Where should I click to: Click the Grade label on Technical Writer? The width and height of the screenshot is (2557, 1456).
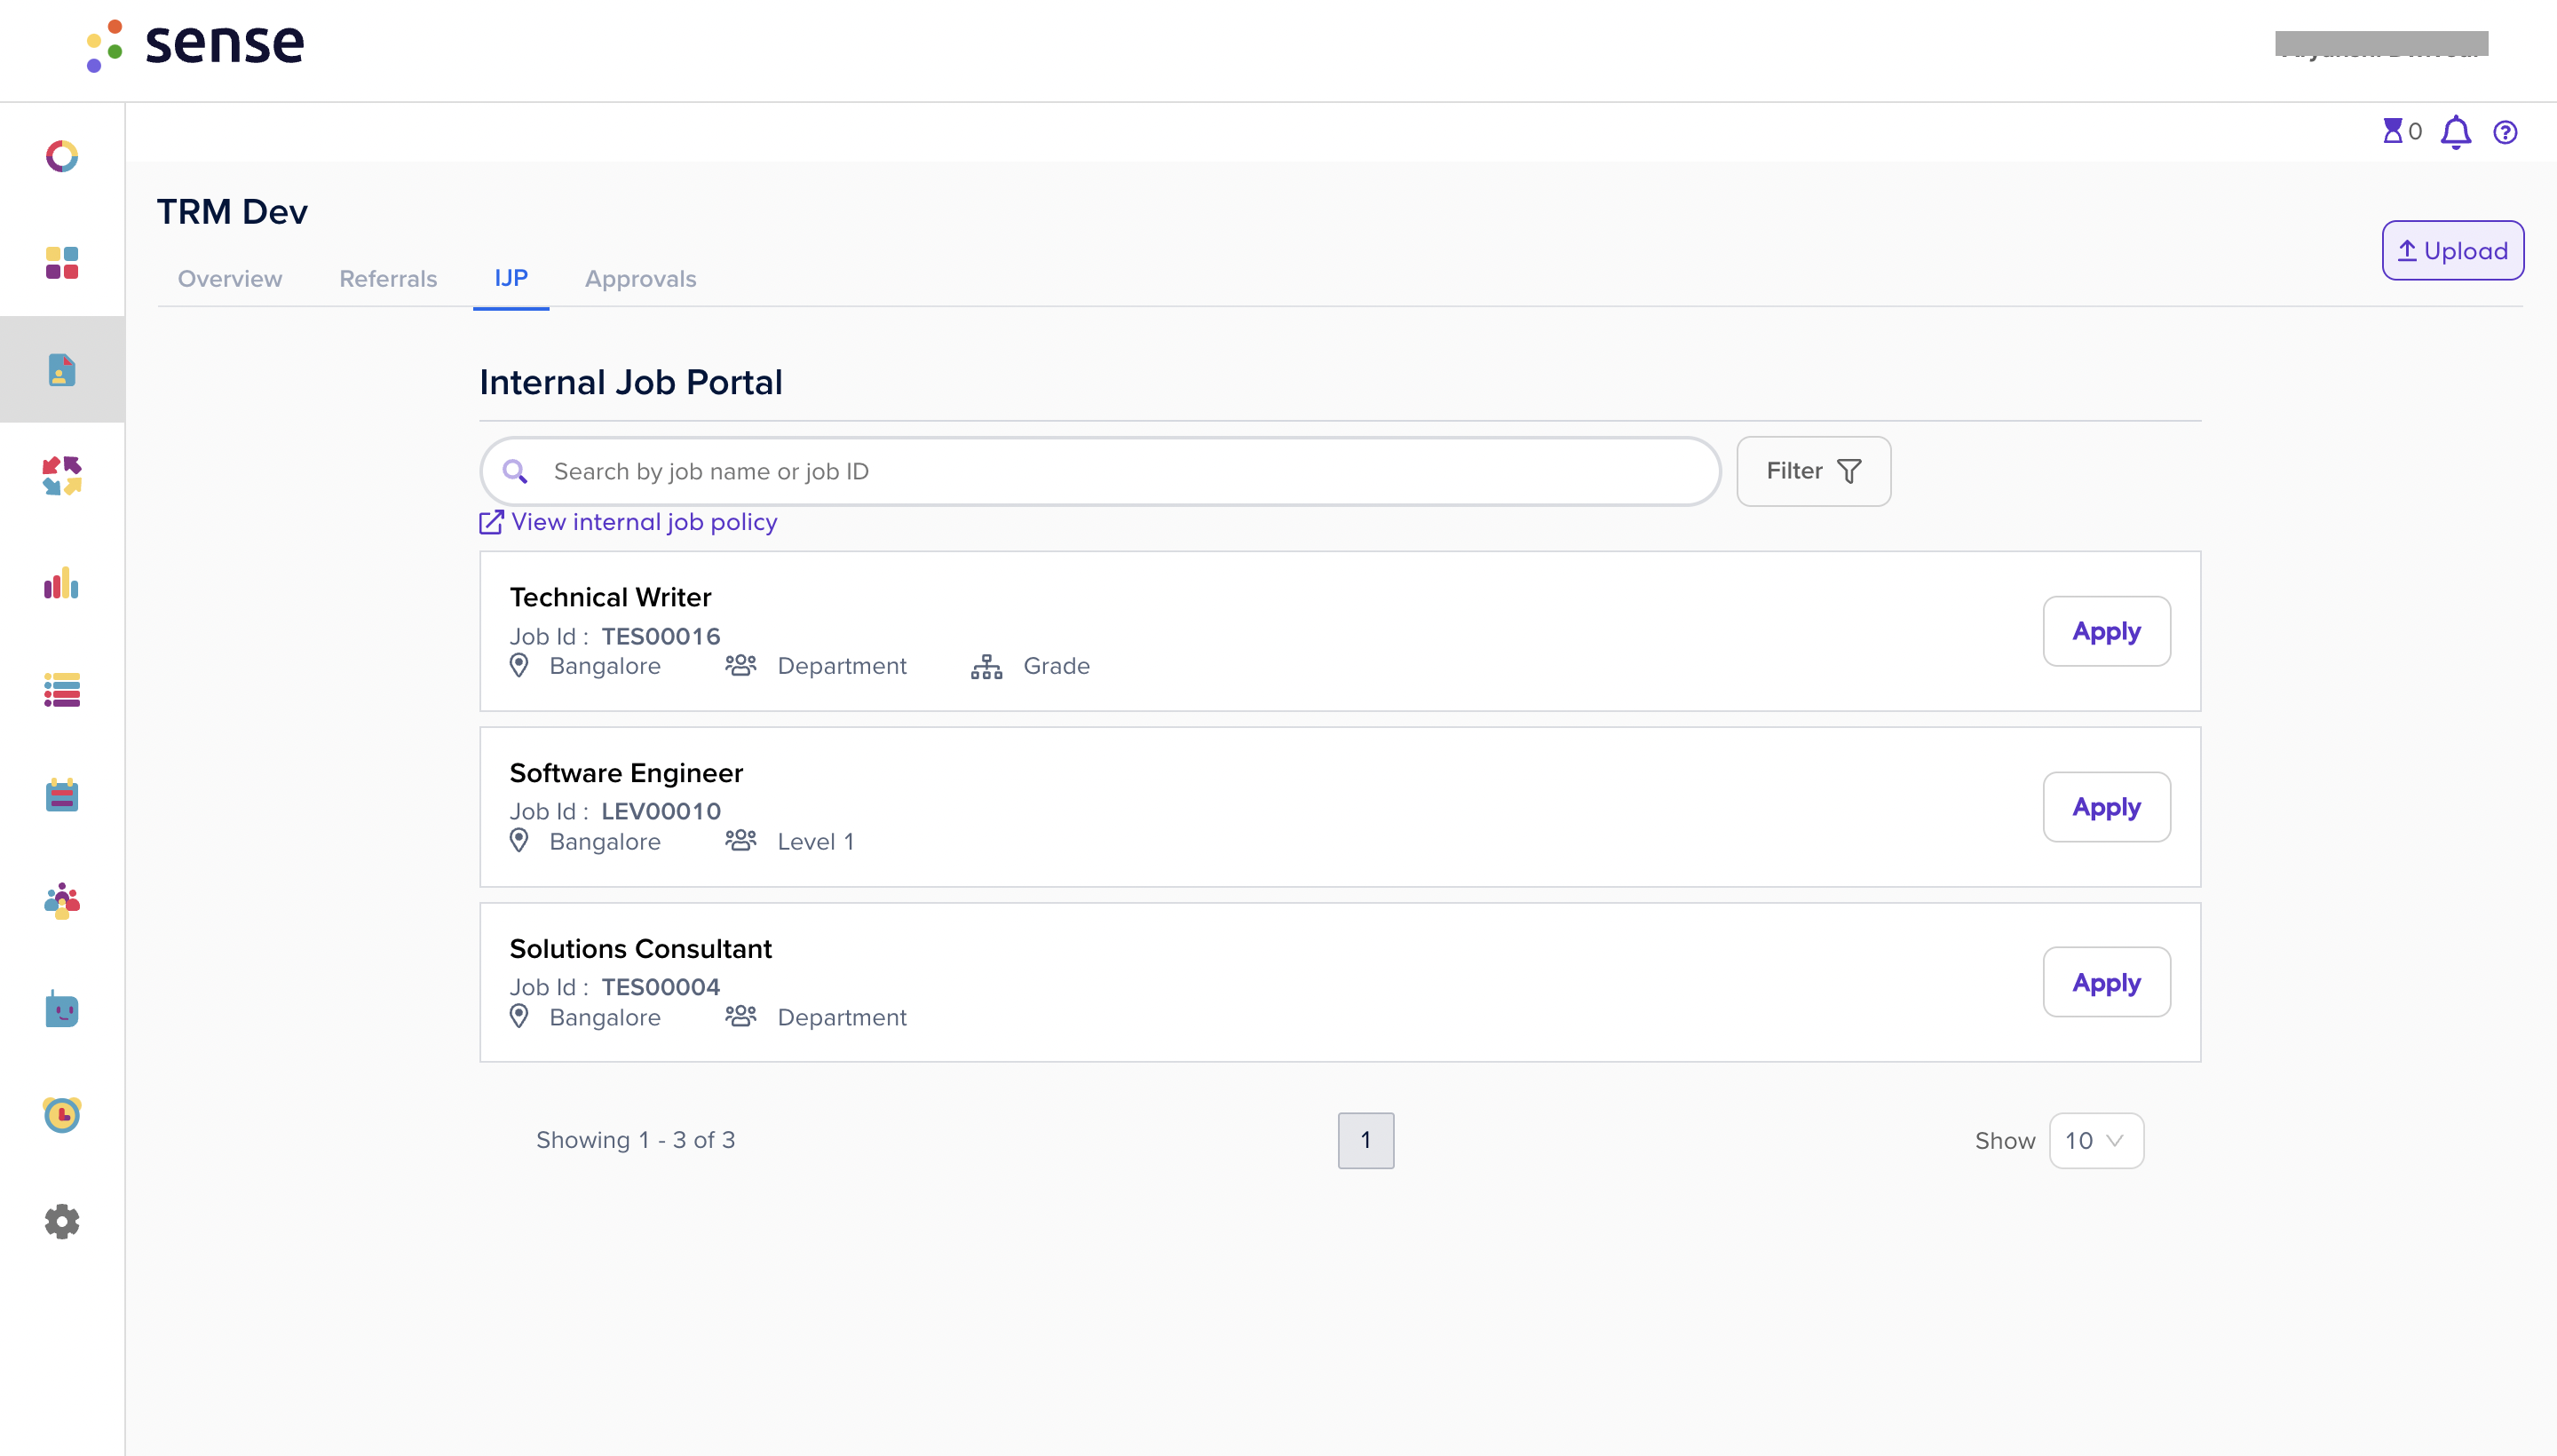click(1056, 666)
